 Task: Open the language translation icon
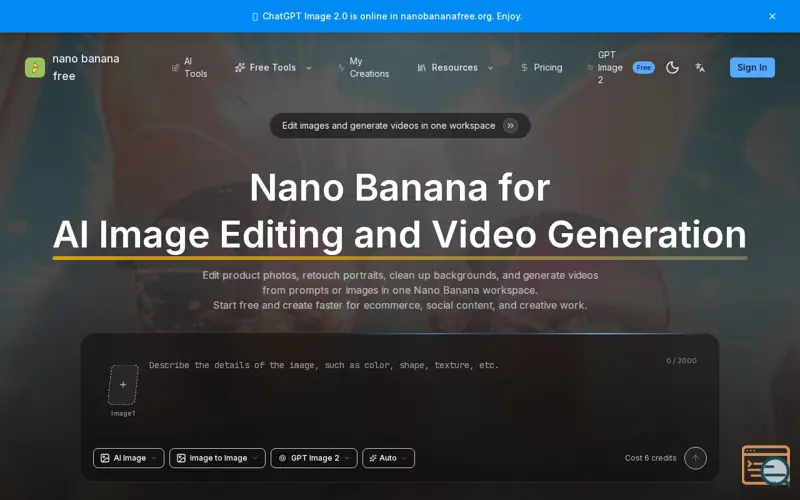tap(700, 67)
